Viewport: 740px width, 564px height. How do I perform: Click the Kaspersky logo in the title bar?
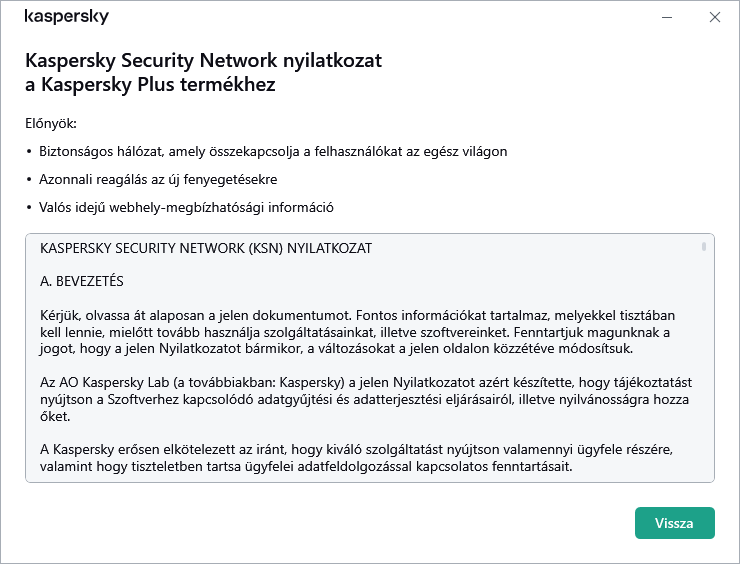(67, 17)
